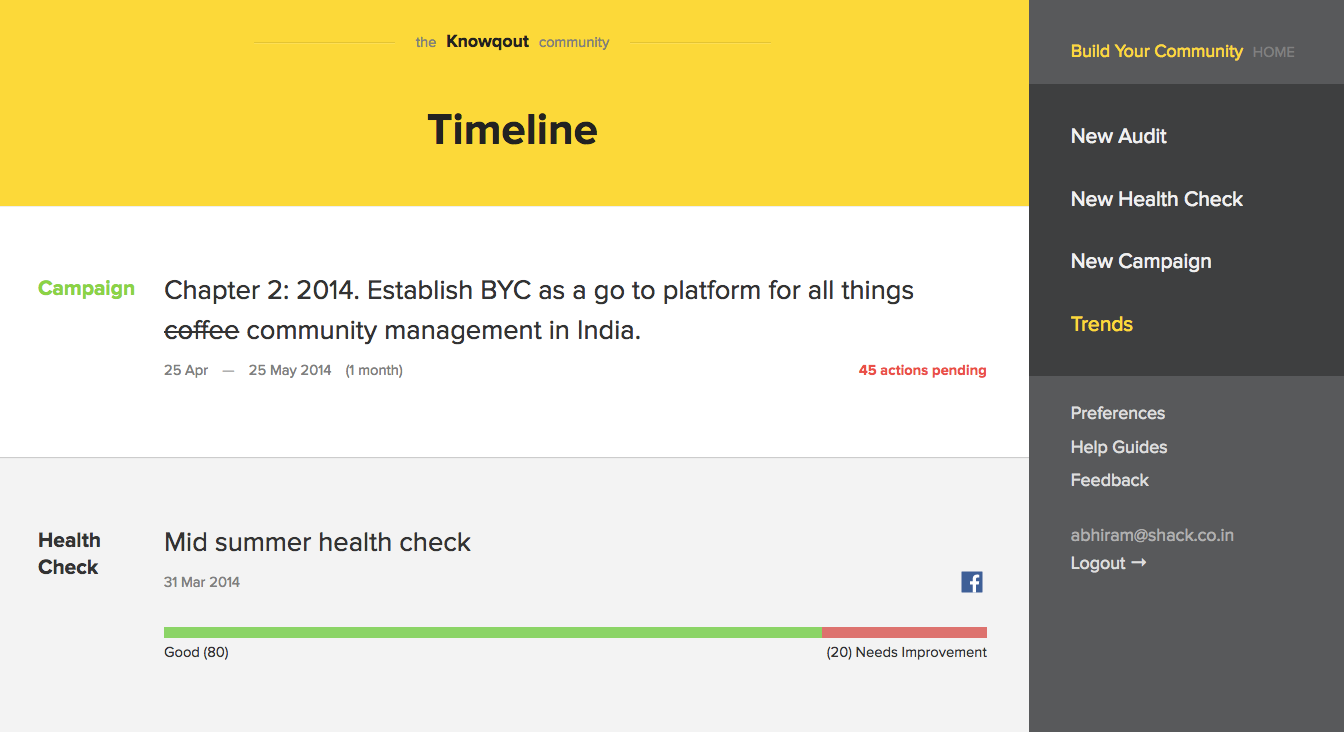This screenshot has width=1344, height=732.
Task: View the 45 actions pending link
Action: click(922, 370)
